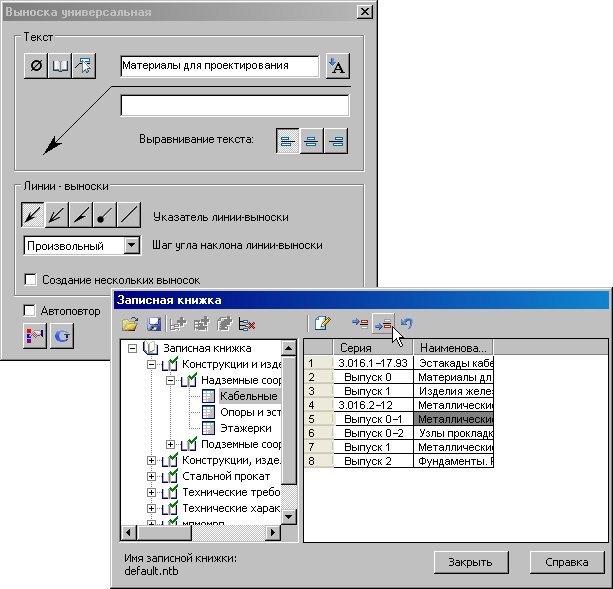613x589 pixels.
Task: Enable the Автоповтор checkbox
Action: point(30,311)
